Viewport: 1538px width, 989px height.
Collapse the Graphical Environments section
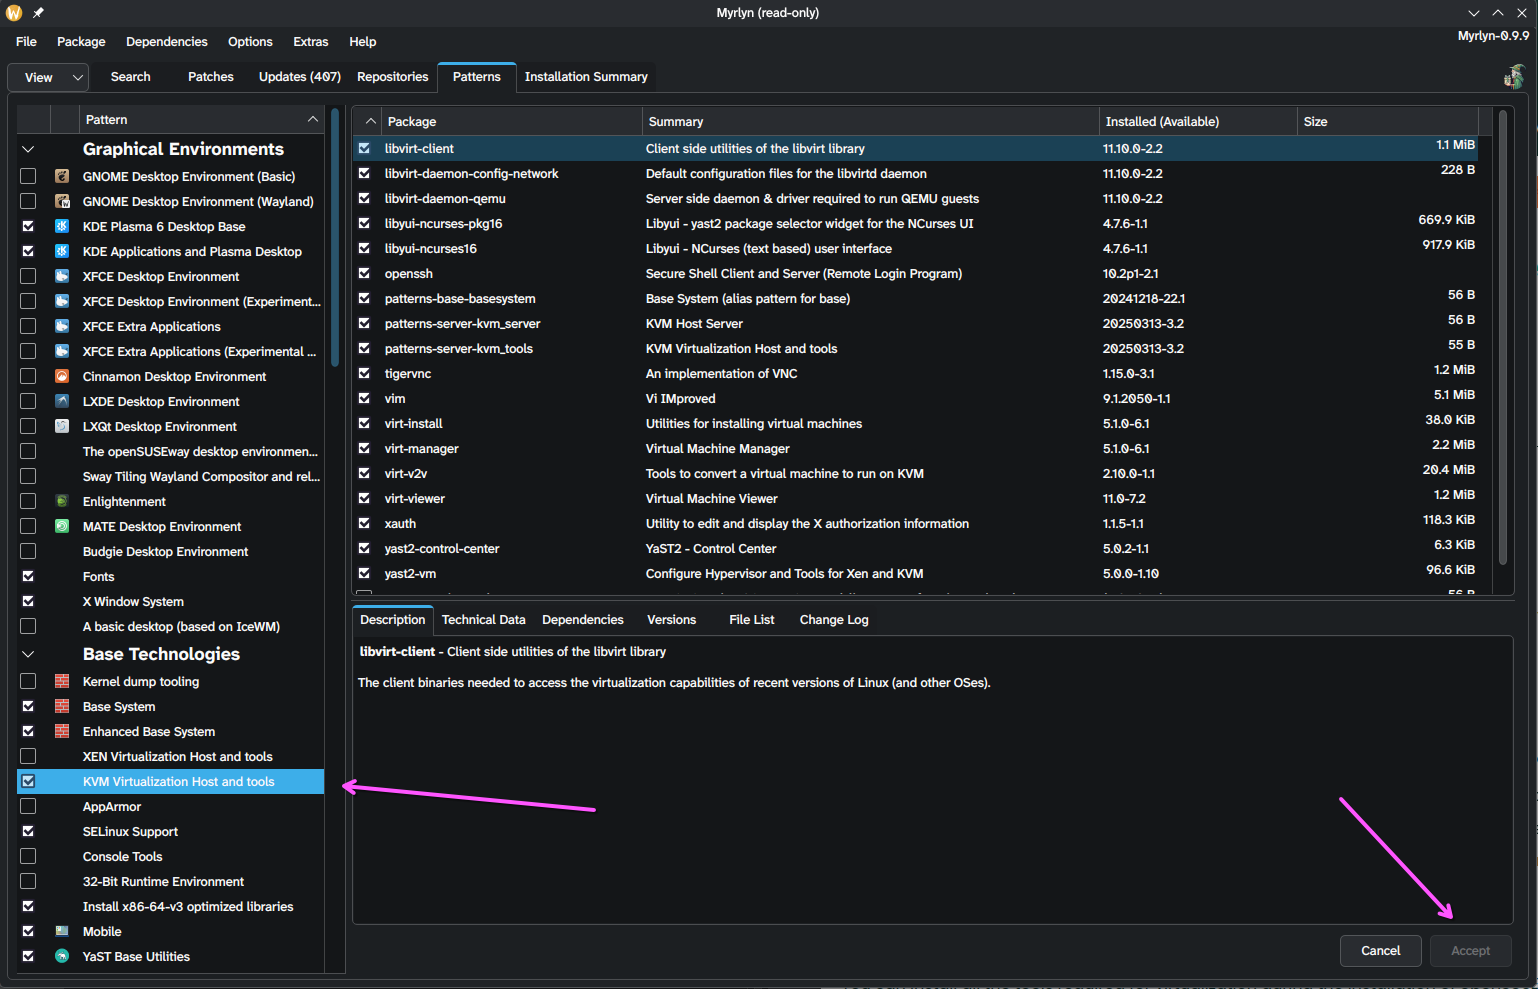(28, 149)
